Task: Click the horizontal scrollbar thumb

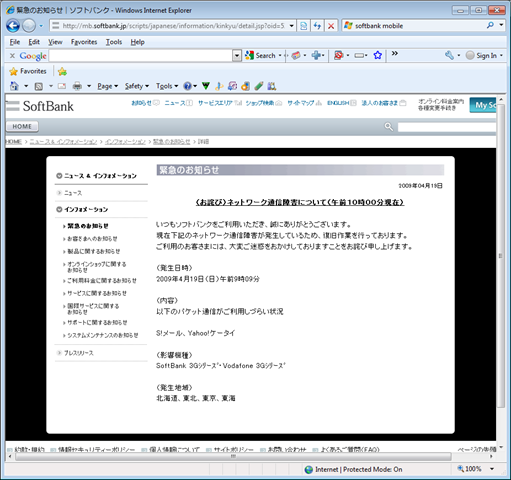Action: point(233,456)
